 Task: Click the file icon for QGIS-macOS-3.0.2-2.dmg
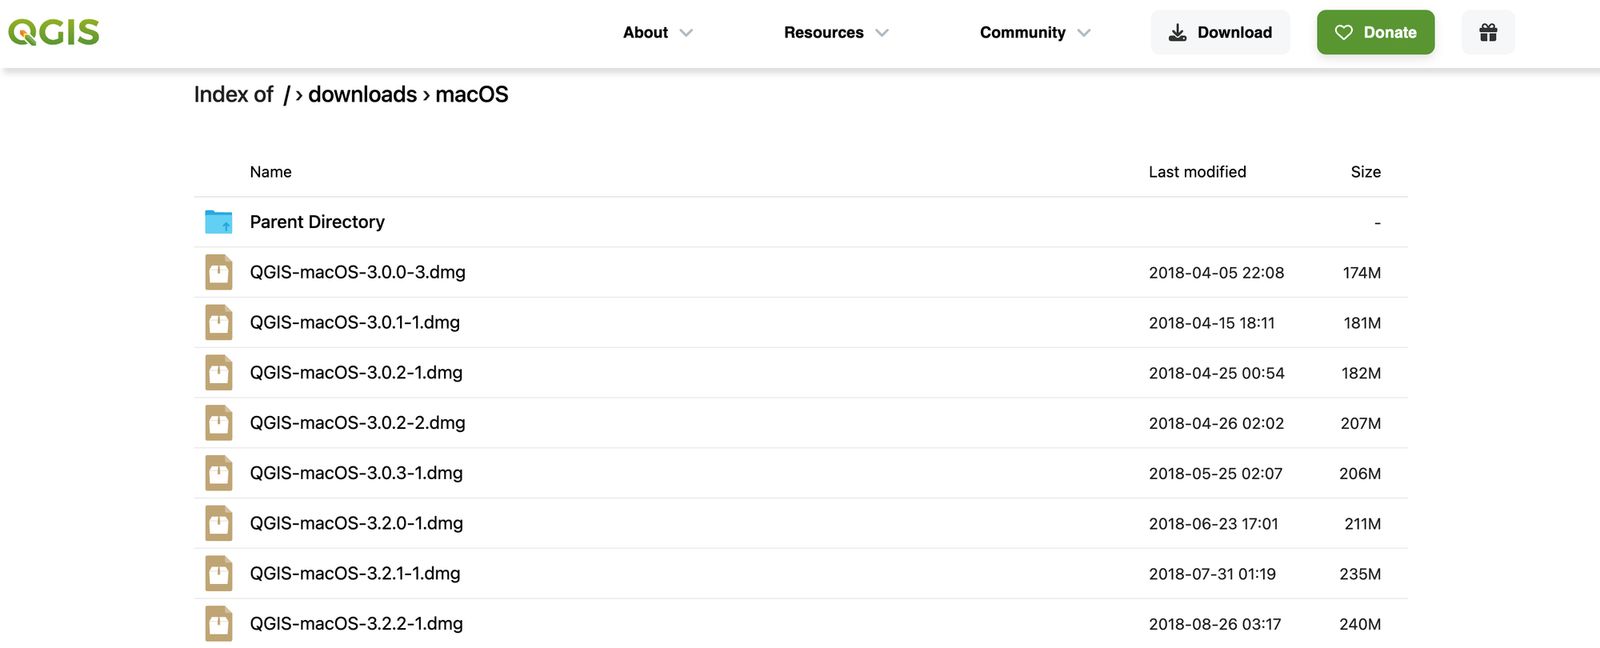point(219,423)
